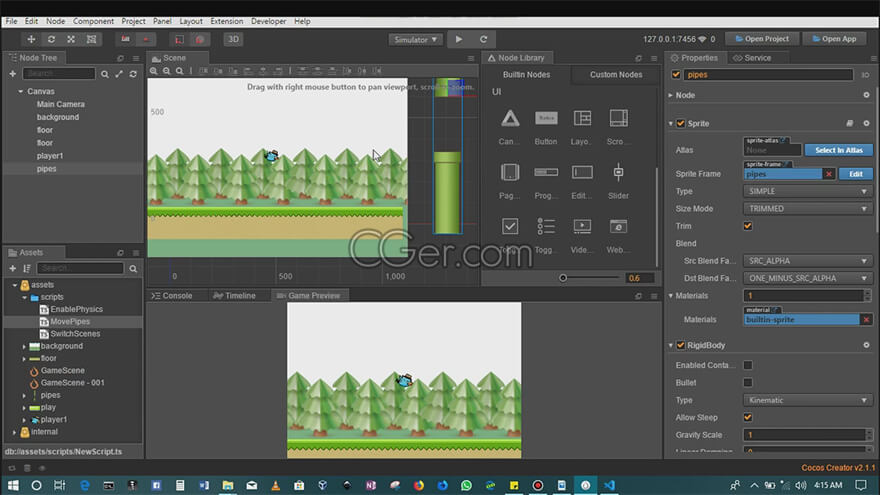Screen dimensions: 880x495
Task: Open the Extension menu
Action: pyautogui.click(x=227, y=21)
